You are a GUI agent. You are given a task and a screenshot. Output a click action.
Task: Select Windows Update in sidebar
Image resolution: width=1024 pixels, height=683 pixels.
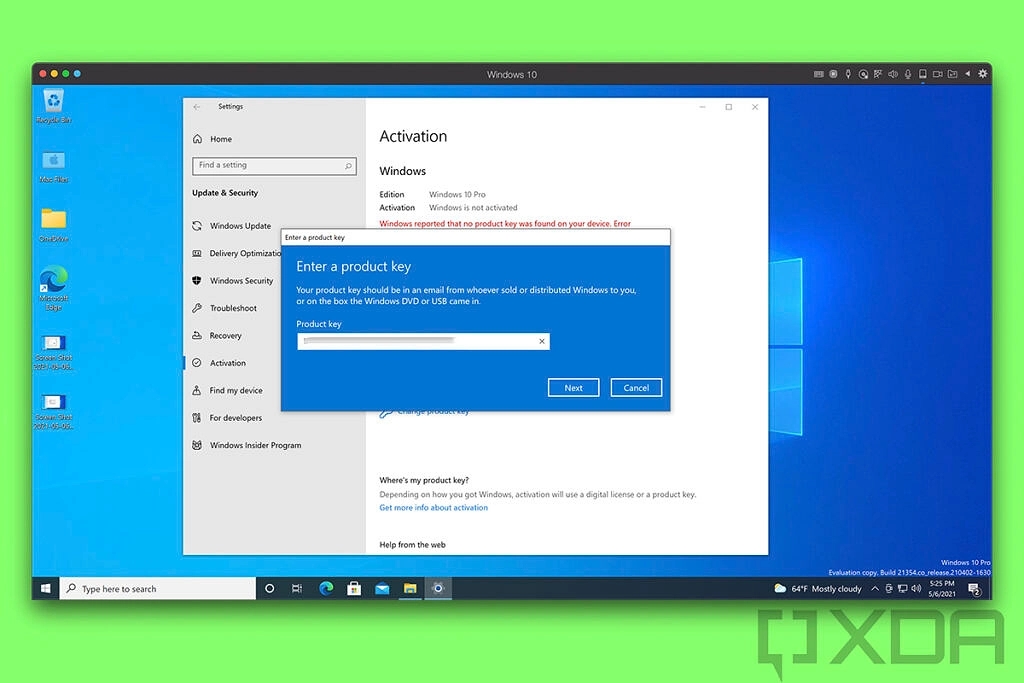point(240,226)
